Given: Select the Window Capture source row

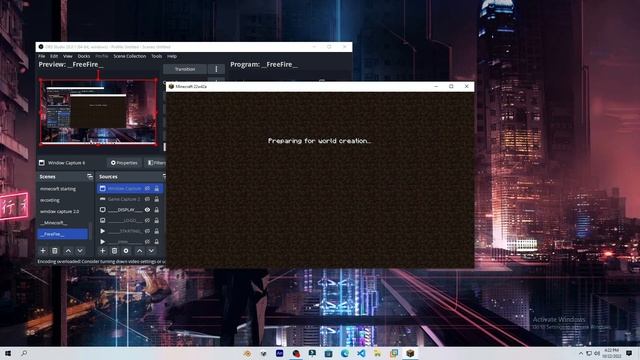Looking at the screenshot, I should [130, 189].
